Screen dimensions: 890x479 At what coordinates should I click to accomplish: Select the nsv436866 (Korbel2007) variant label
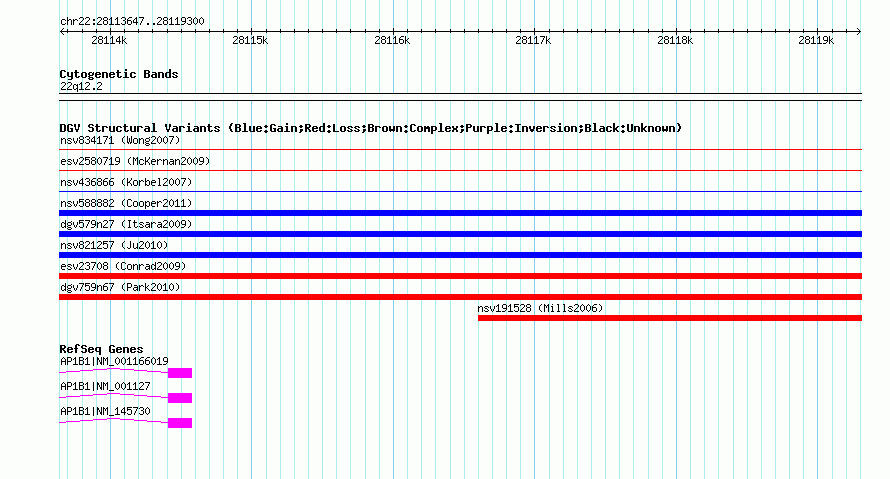(x=126, y=182)
